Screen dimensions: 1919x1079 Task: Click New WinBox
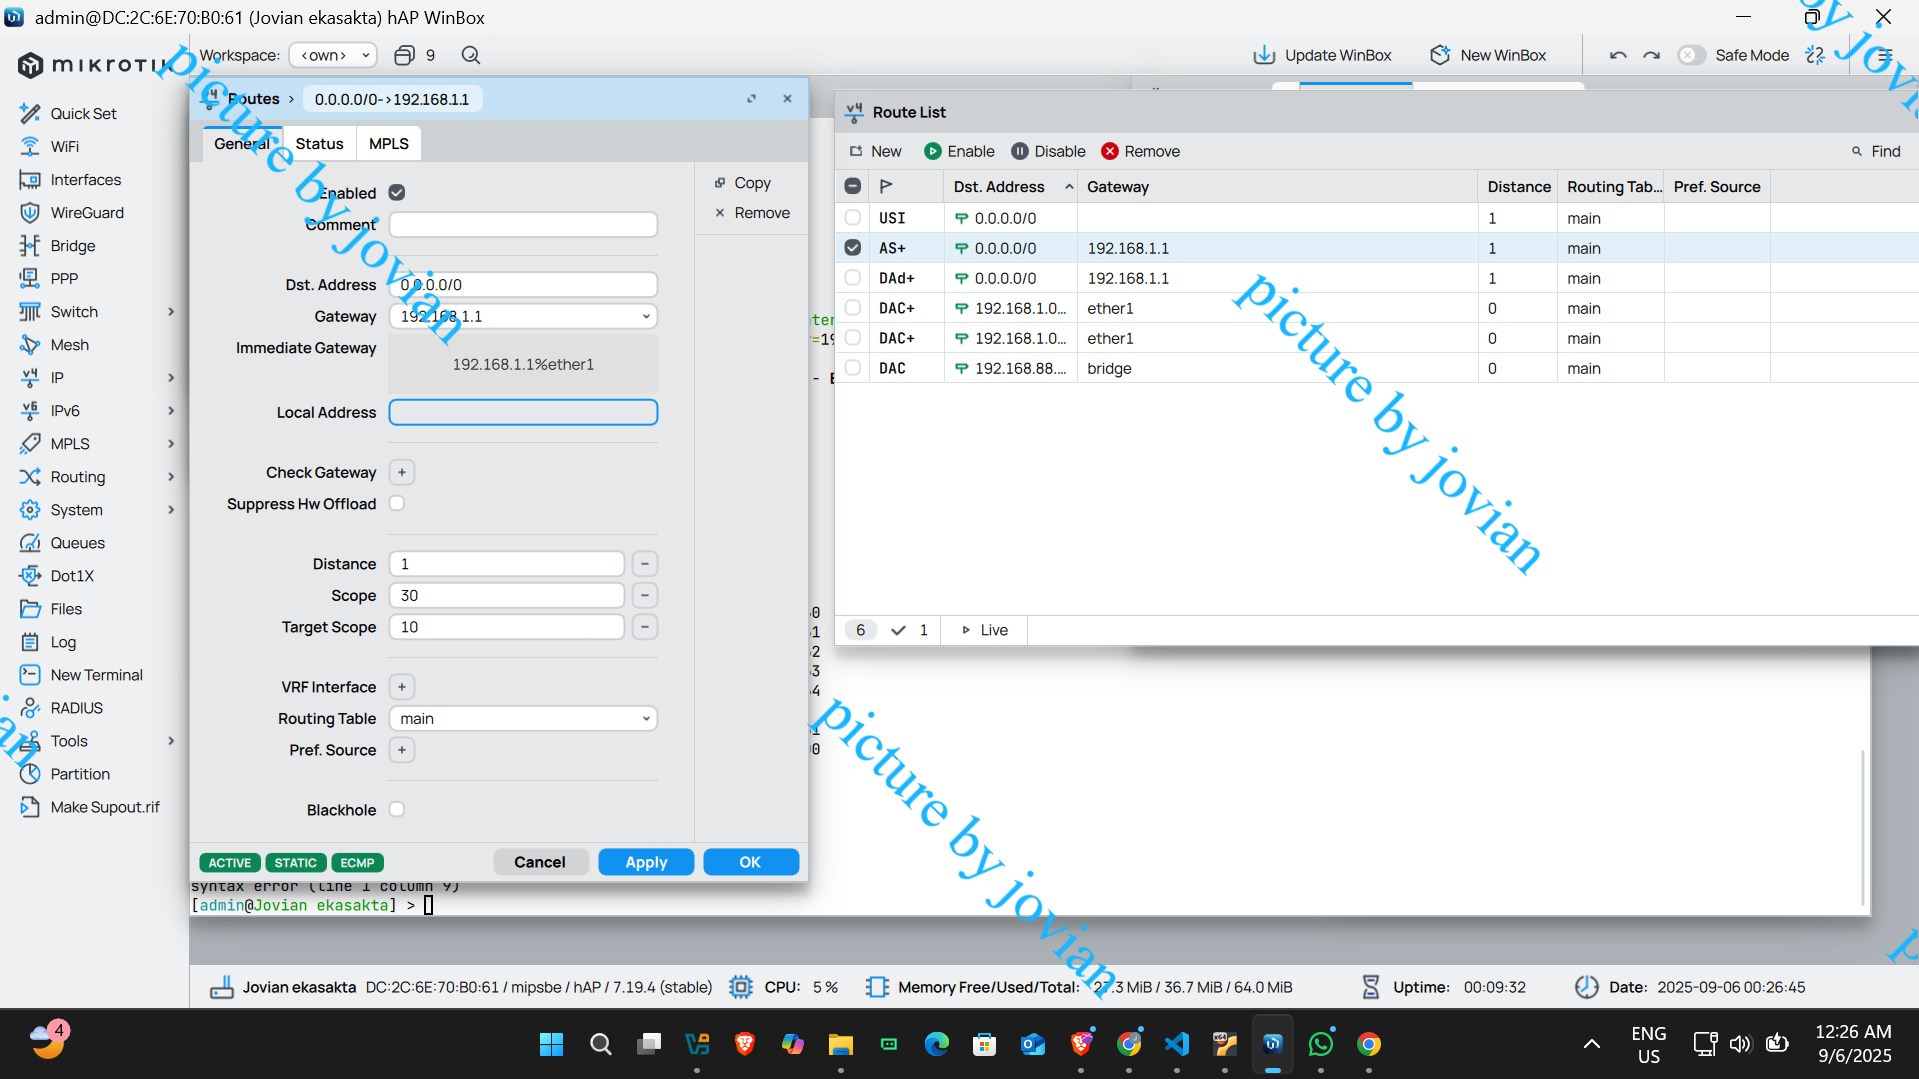click(1488, 55)
